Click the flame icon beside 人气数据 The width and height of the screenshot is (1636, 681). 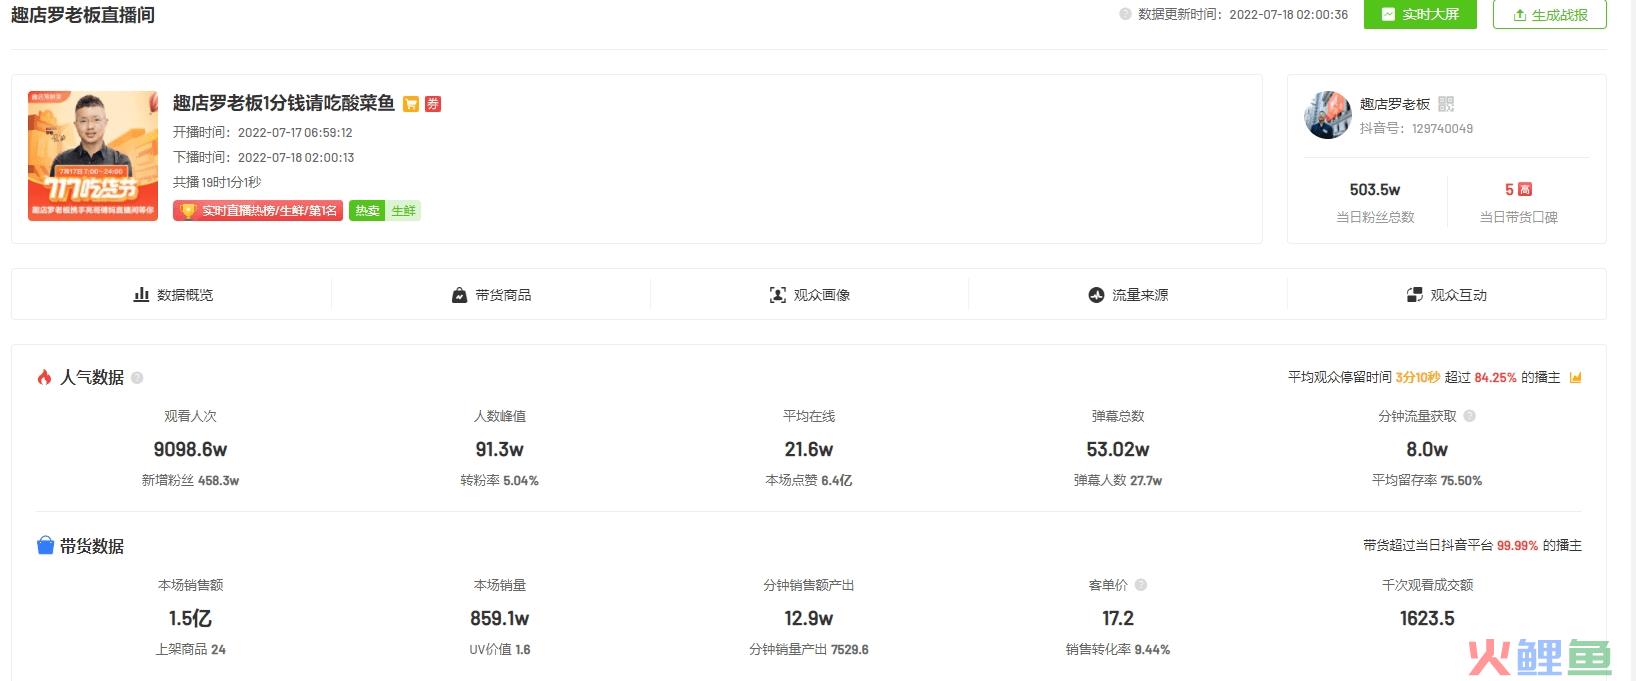point(44,377)
